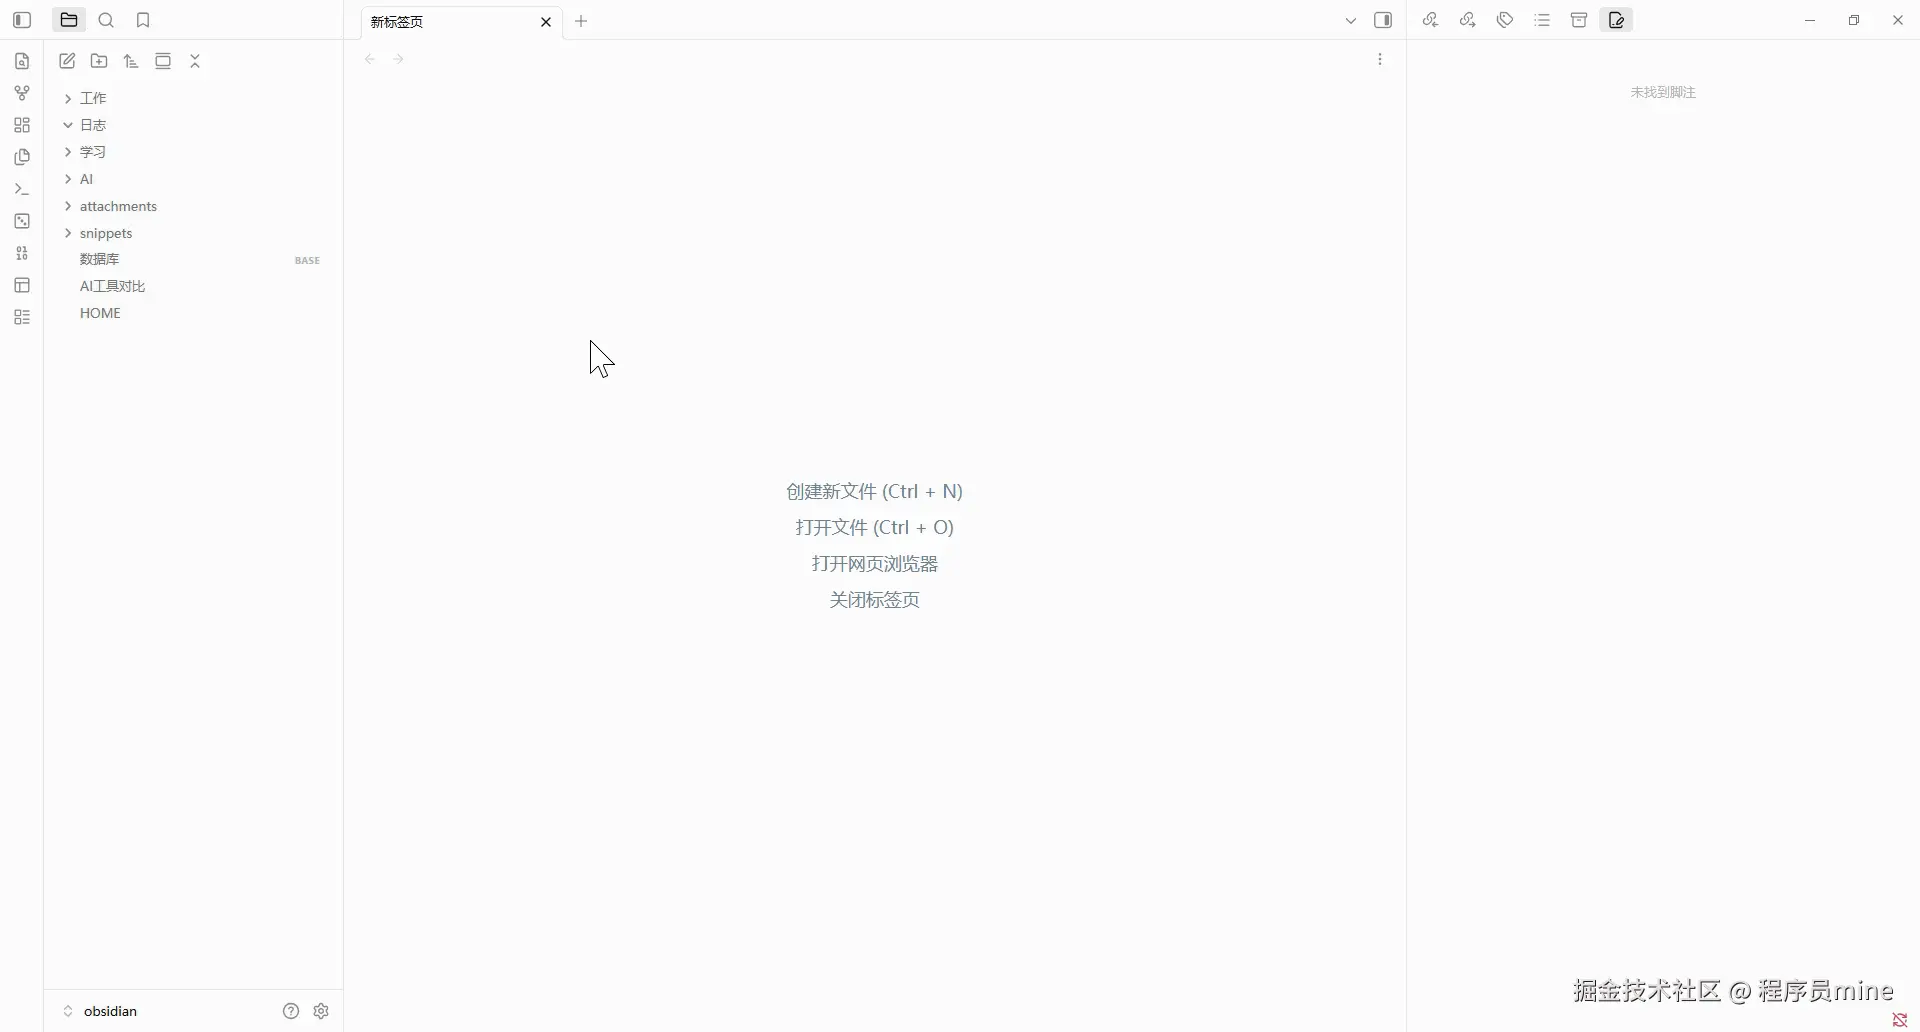Open the canvas grid ribbon icon
The width and height of the screenshot is (1920, 1032).
(x=22, y=125)
